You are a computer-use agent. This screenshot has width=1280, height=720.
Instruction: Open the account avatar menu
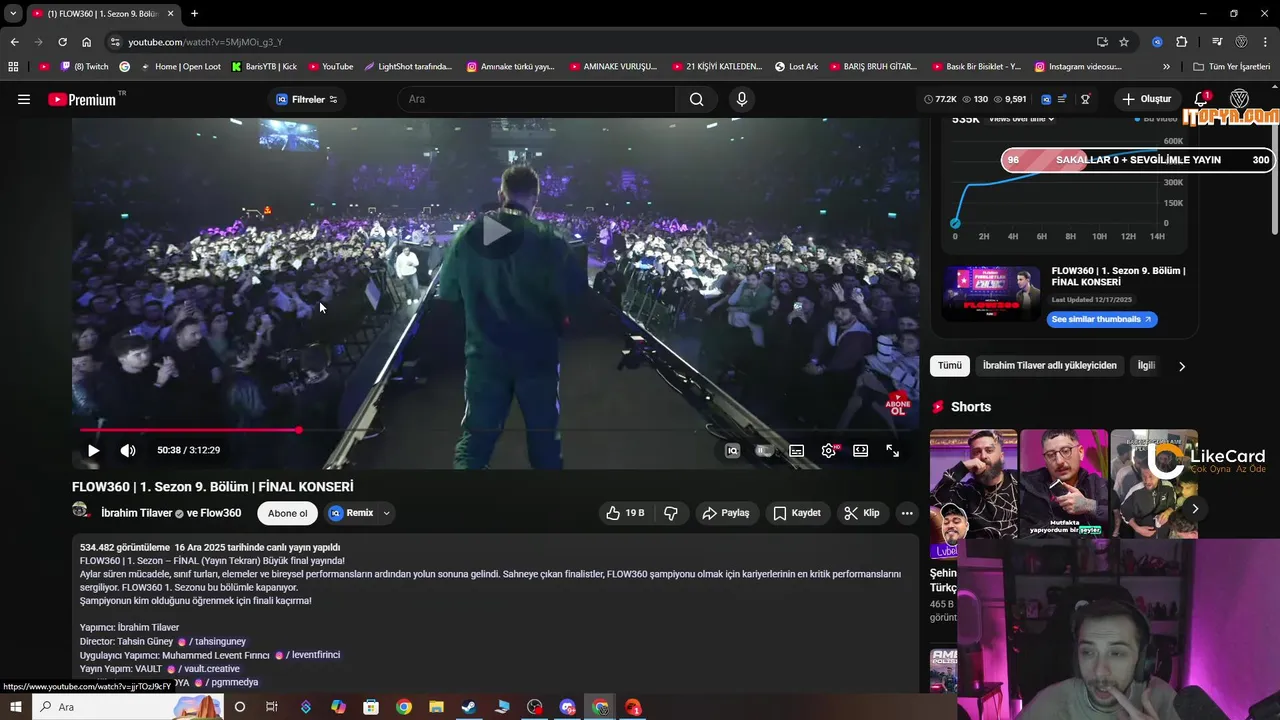click(x=1240, y=99)
